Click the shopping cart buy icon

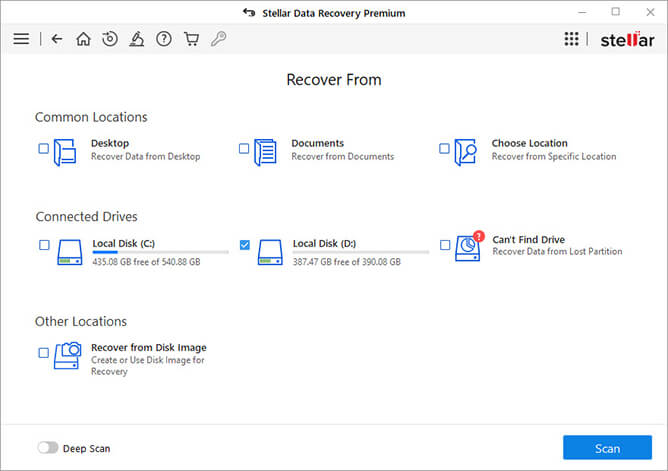[191, 39]
